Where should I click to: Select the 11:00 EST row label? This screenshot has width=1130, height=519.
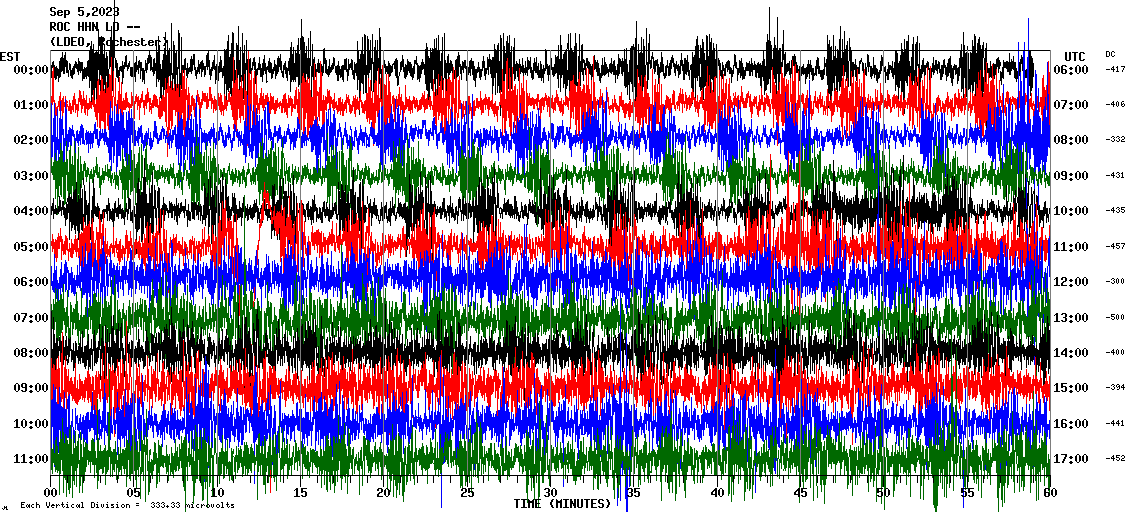pos(32,459)
